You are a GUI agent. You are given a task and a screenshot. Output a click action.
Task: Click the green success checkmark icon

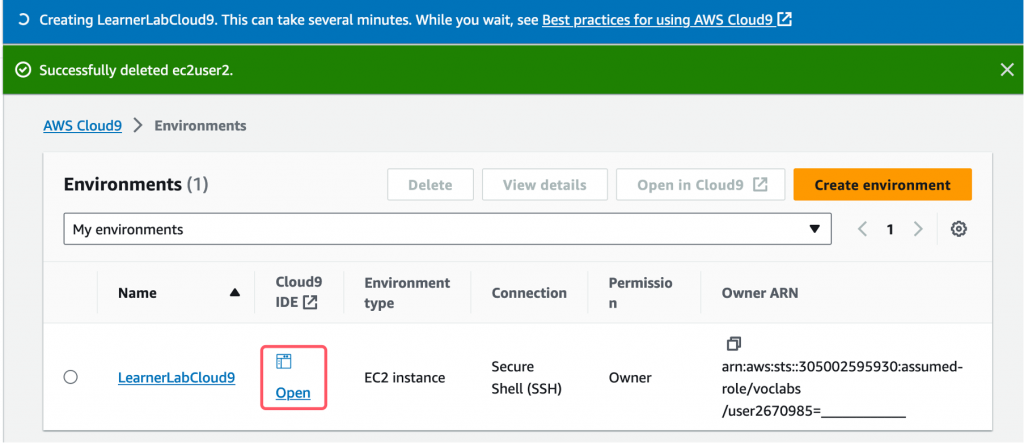23,70
